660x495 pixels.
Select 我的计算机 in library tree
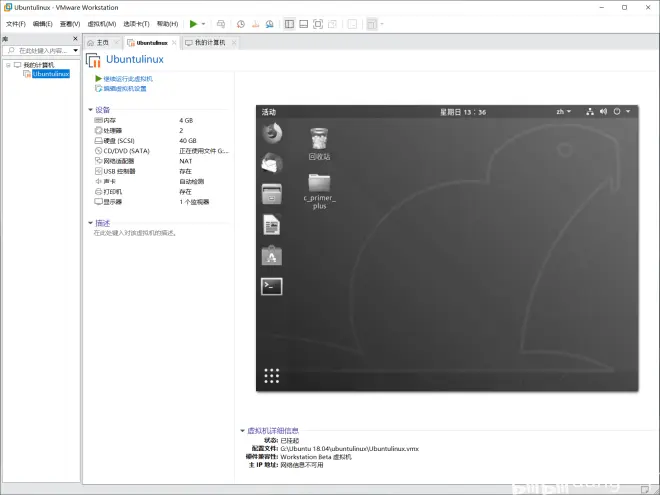click(38, 65)
